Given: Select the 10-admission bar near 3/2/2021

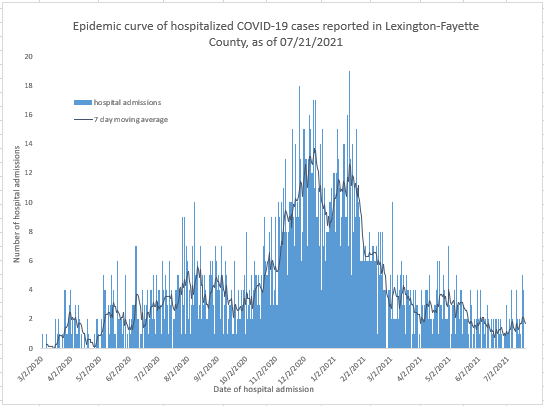Looking at the screenshot, I should [x=392, y=275].
